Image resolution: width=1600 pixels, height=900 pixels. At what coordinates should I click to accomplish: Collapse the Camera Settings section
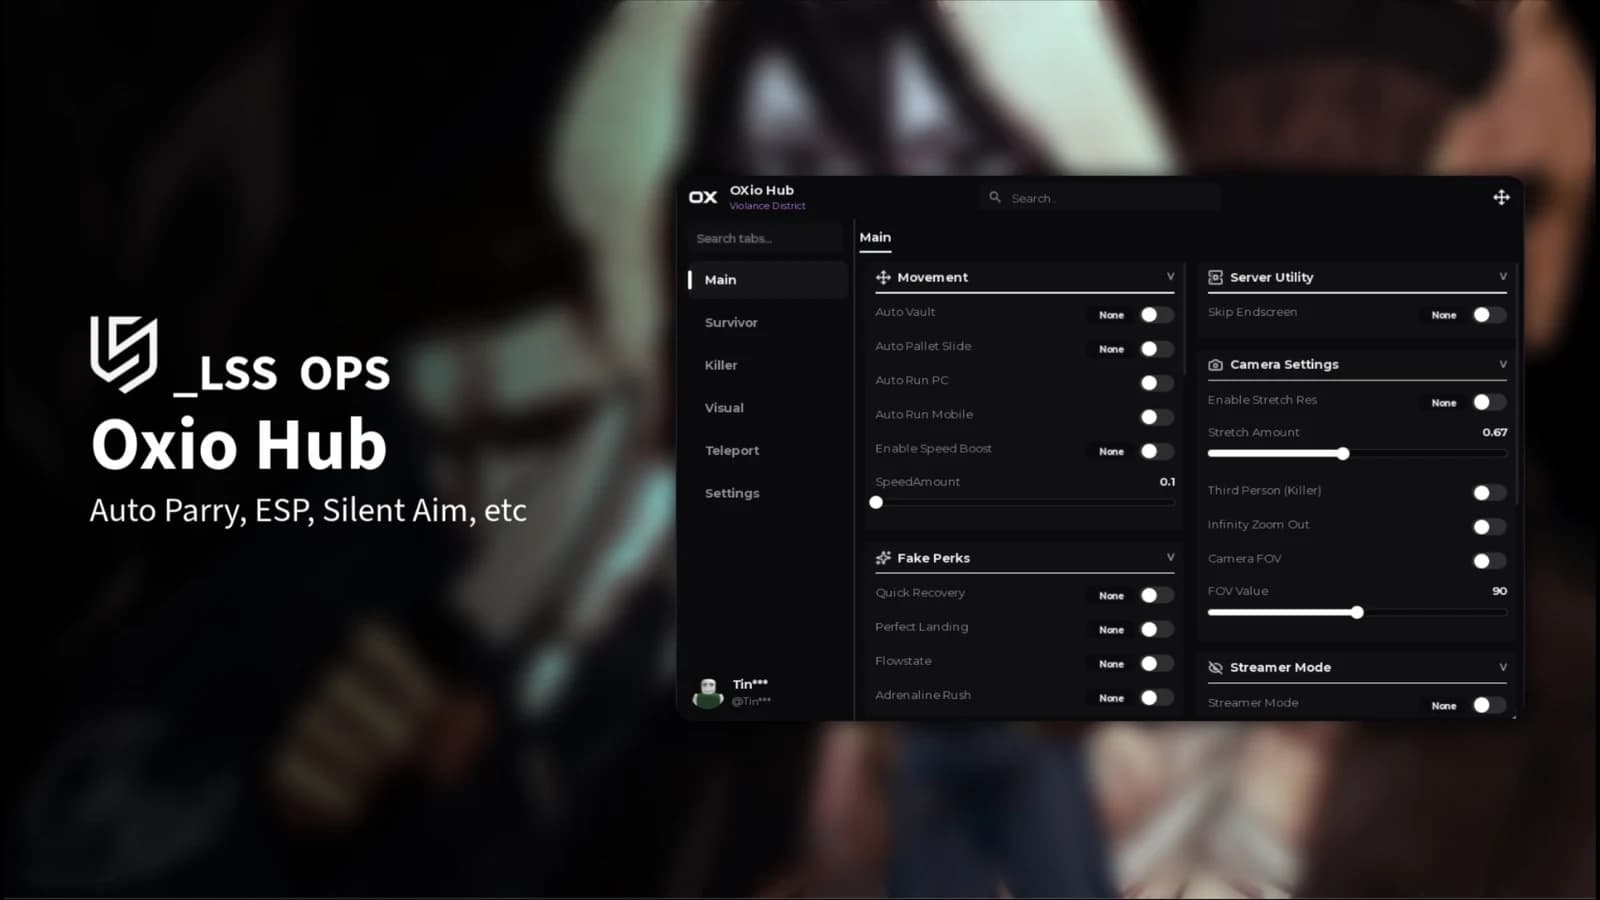point(1502,365)
